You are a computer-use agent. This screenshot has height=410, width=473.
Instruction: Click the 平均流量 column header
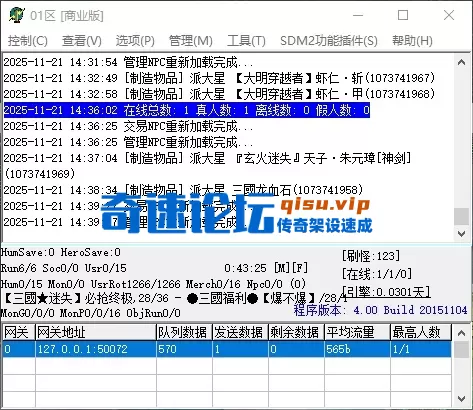(357, 332)
